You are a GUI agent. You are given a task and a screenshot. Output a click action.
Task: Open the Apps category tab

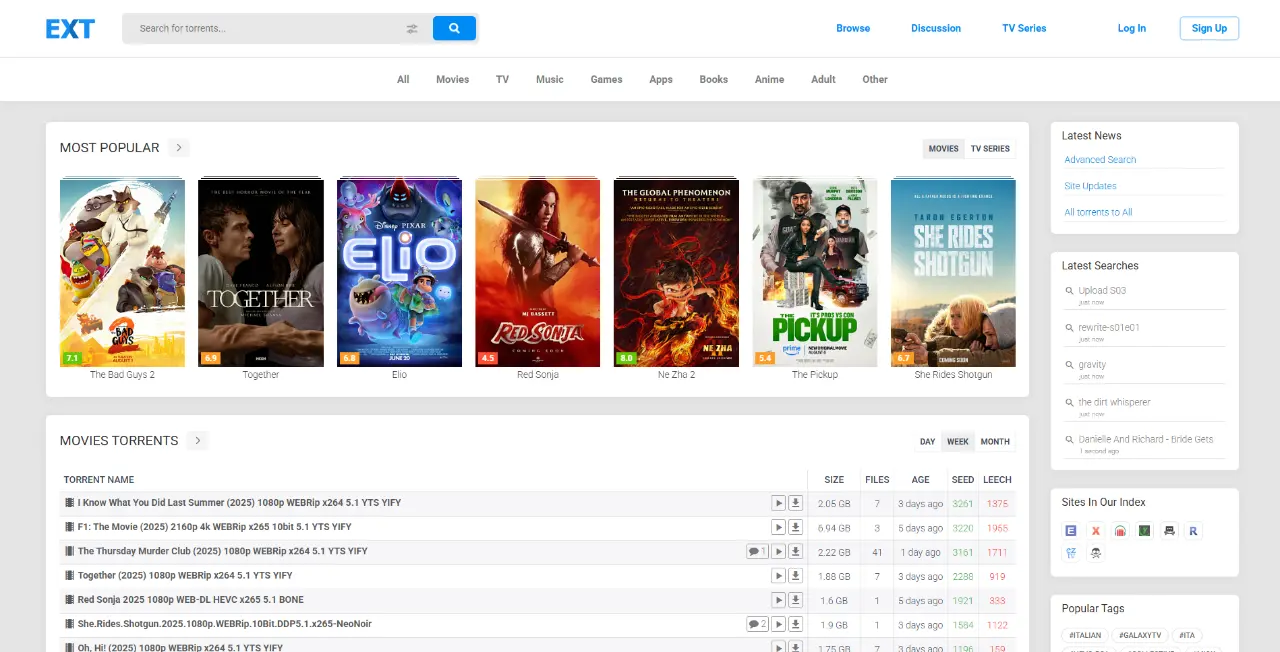[661, 79]
